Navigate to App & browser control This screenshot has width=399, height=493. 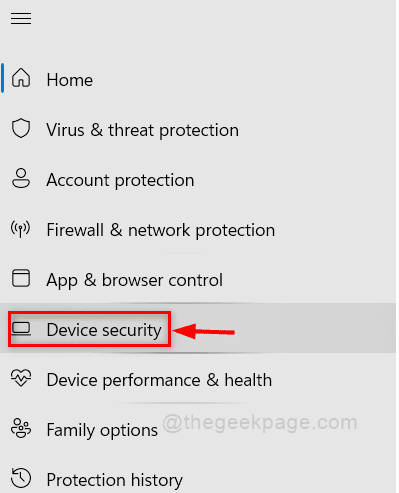coord(135,280)
